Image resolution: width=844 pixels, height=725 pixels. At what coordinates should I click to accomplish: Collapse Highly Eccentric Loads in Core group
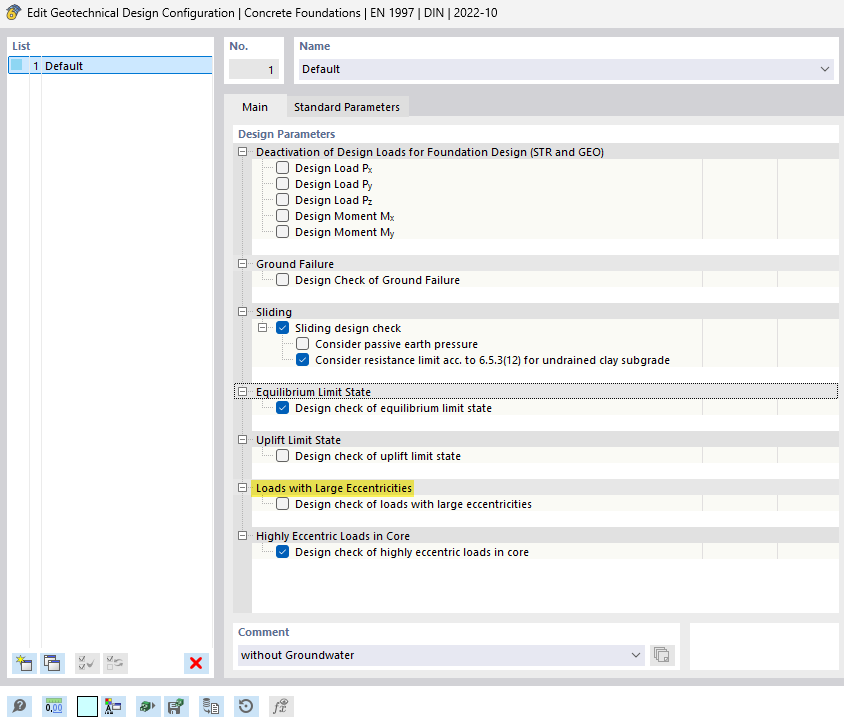(243, 536)
